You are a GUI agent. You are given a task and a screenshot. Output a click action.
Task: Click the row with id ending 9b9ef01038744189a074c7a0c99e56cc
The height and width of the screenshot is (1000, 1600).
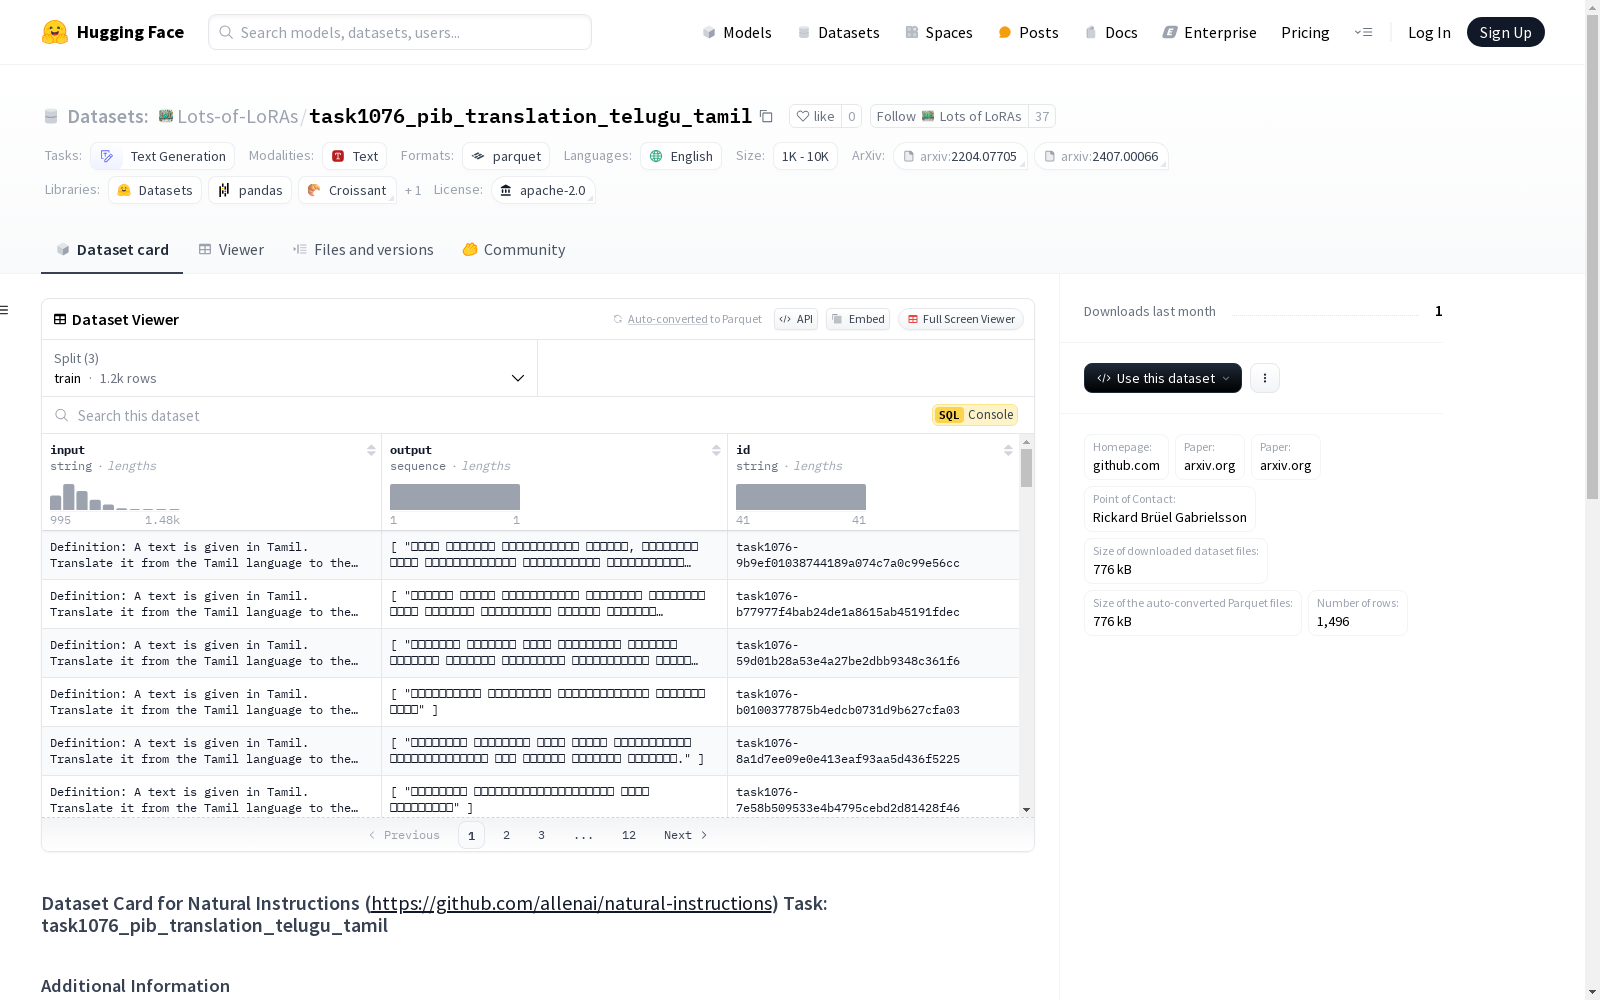point(530,555)
